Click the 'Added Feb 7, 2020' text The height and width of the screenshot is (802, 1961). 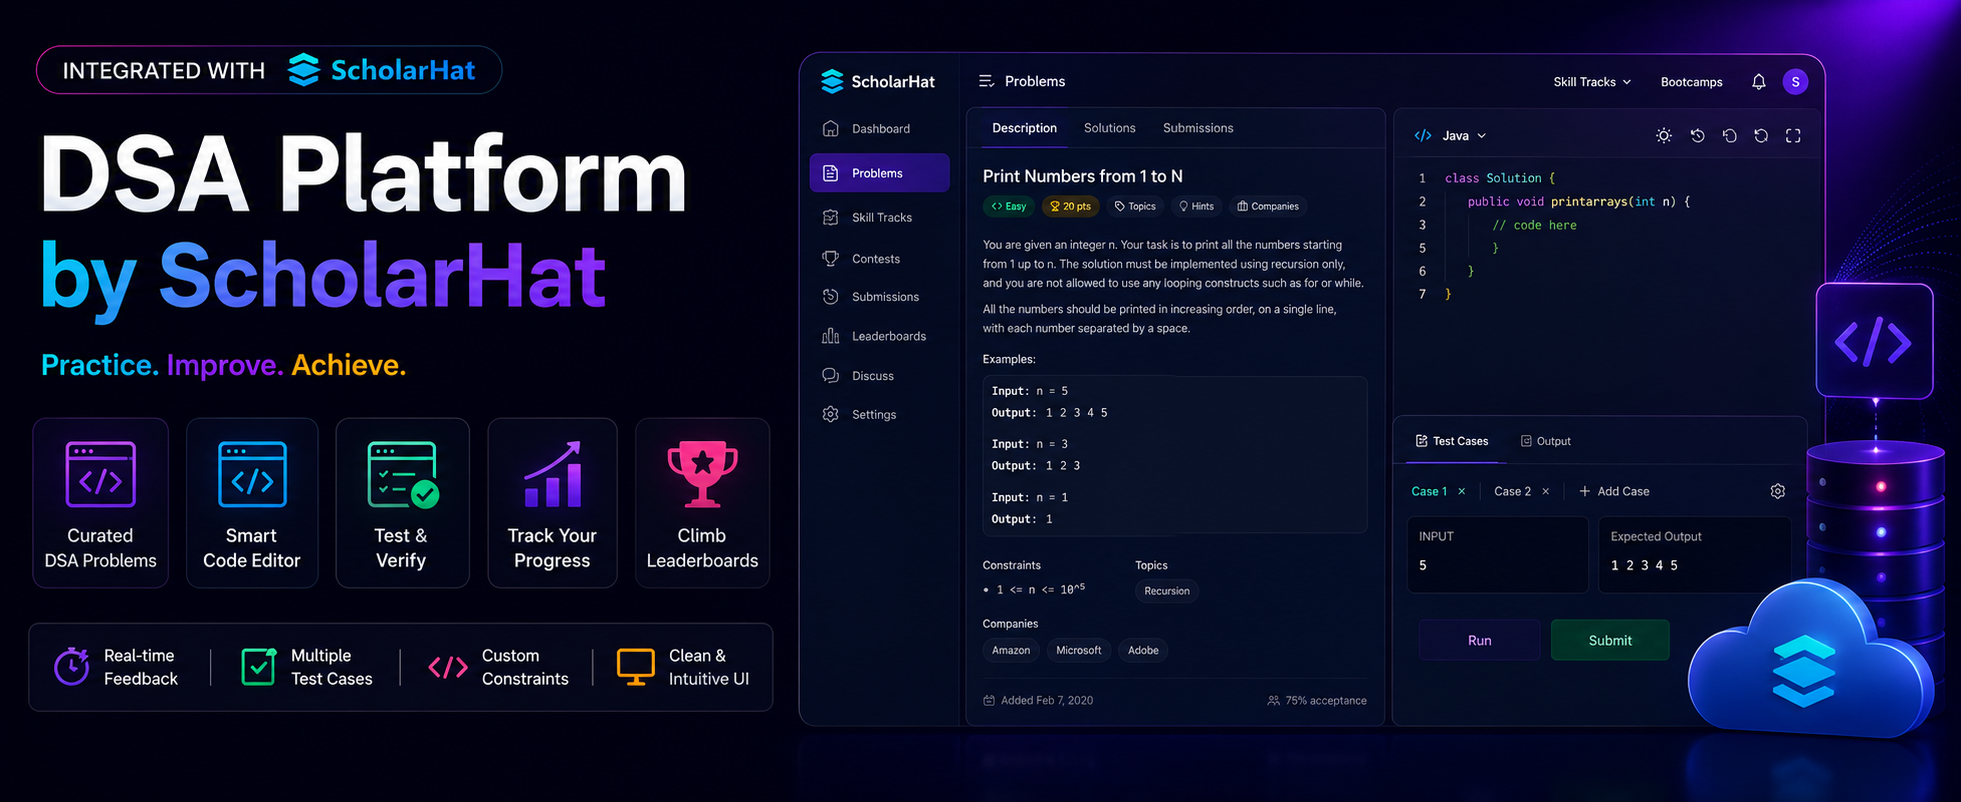pyautogui.click(x=1046, y=700)
